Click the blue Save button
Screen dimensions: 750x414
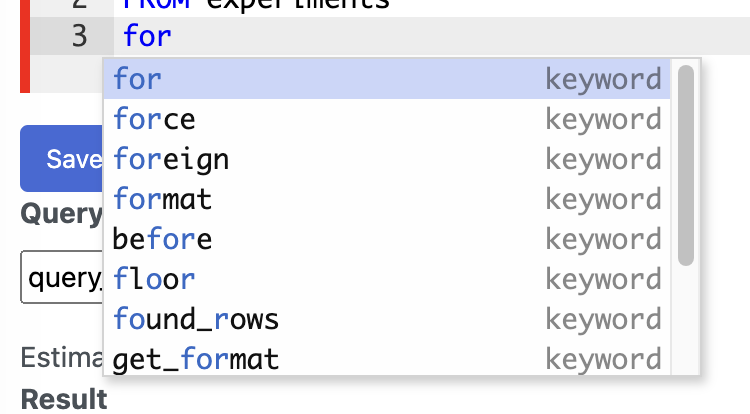[x=62, y=159]
